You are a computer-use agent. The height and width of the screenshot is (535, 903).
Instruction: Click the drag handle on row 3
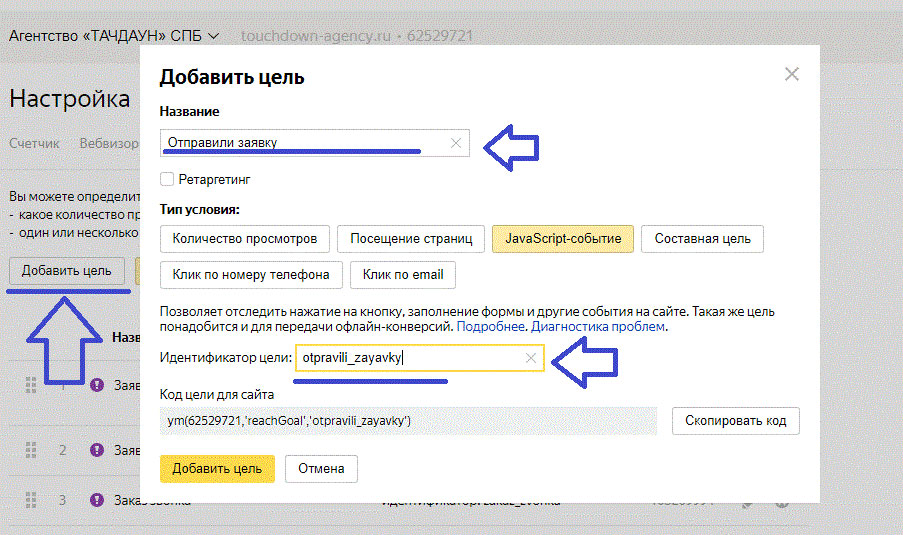coord(30,500)
